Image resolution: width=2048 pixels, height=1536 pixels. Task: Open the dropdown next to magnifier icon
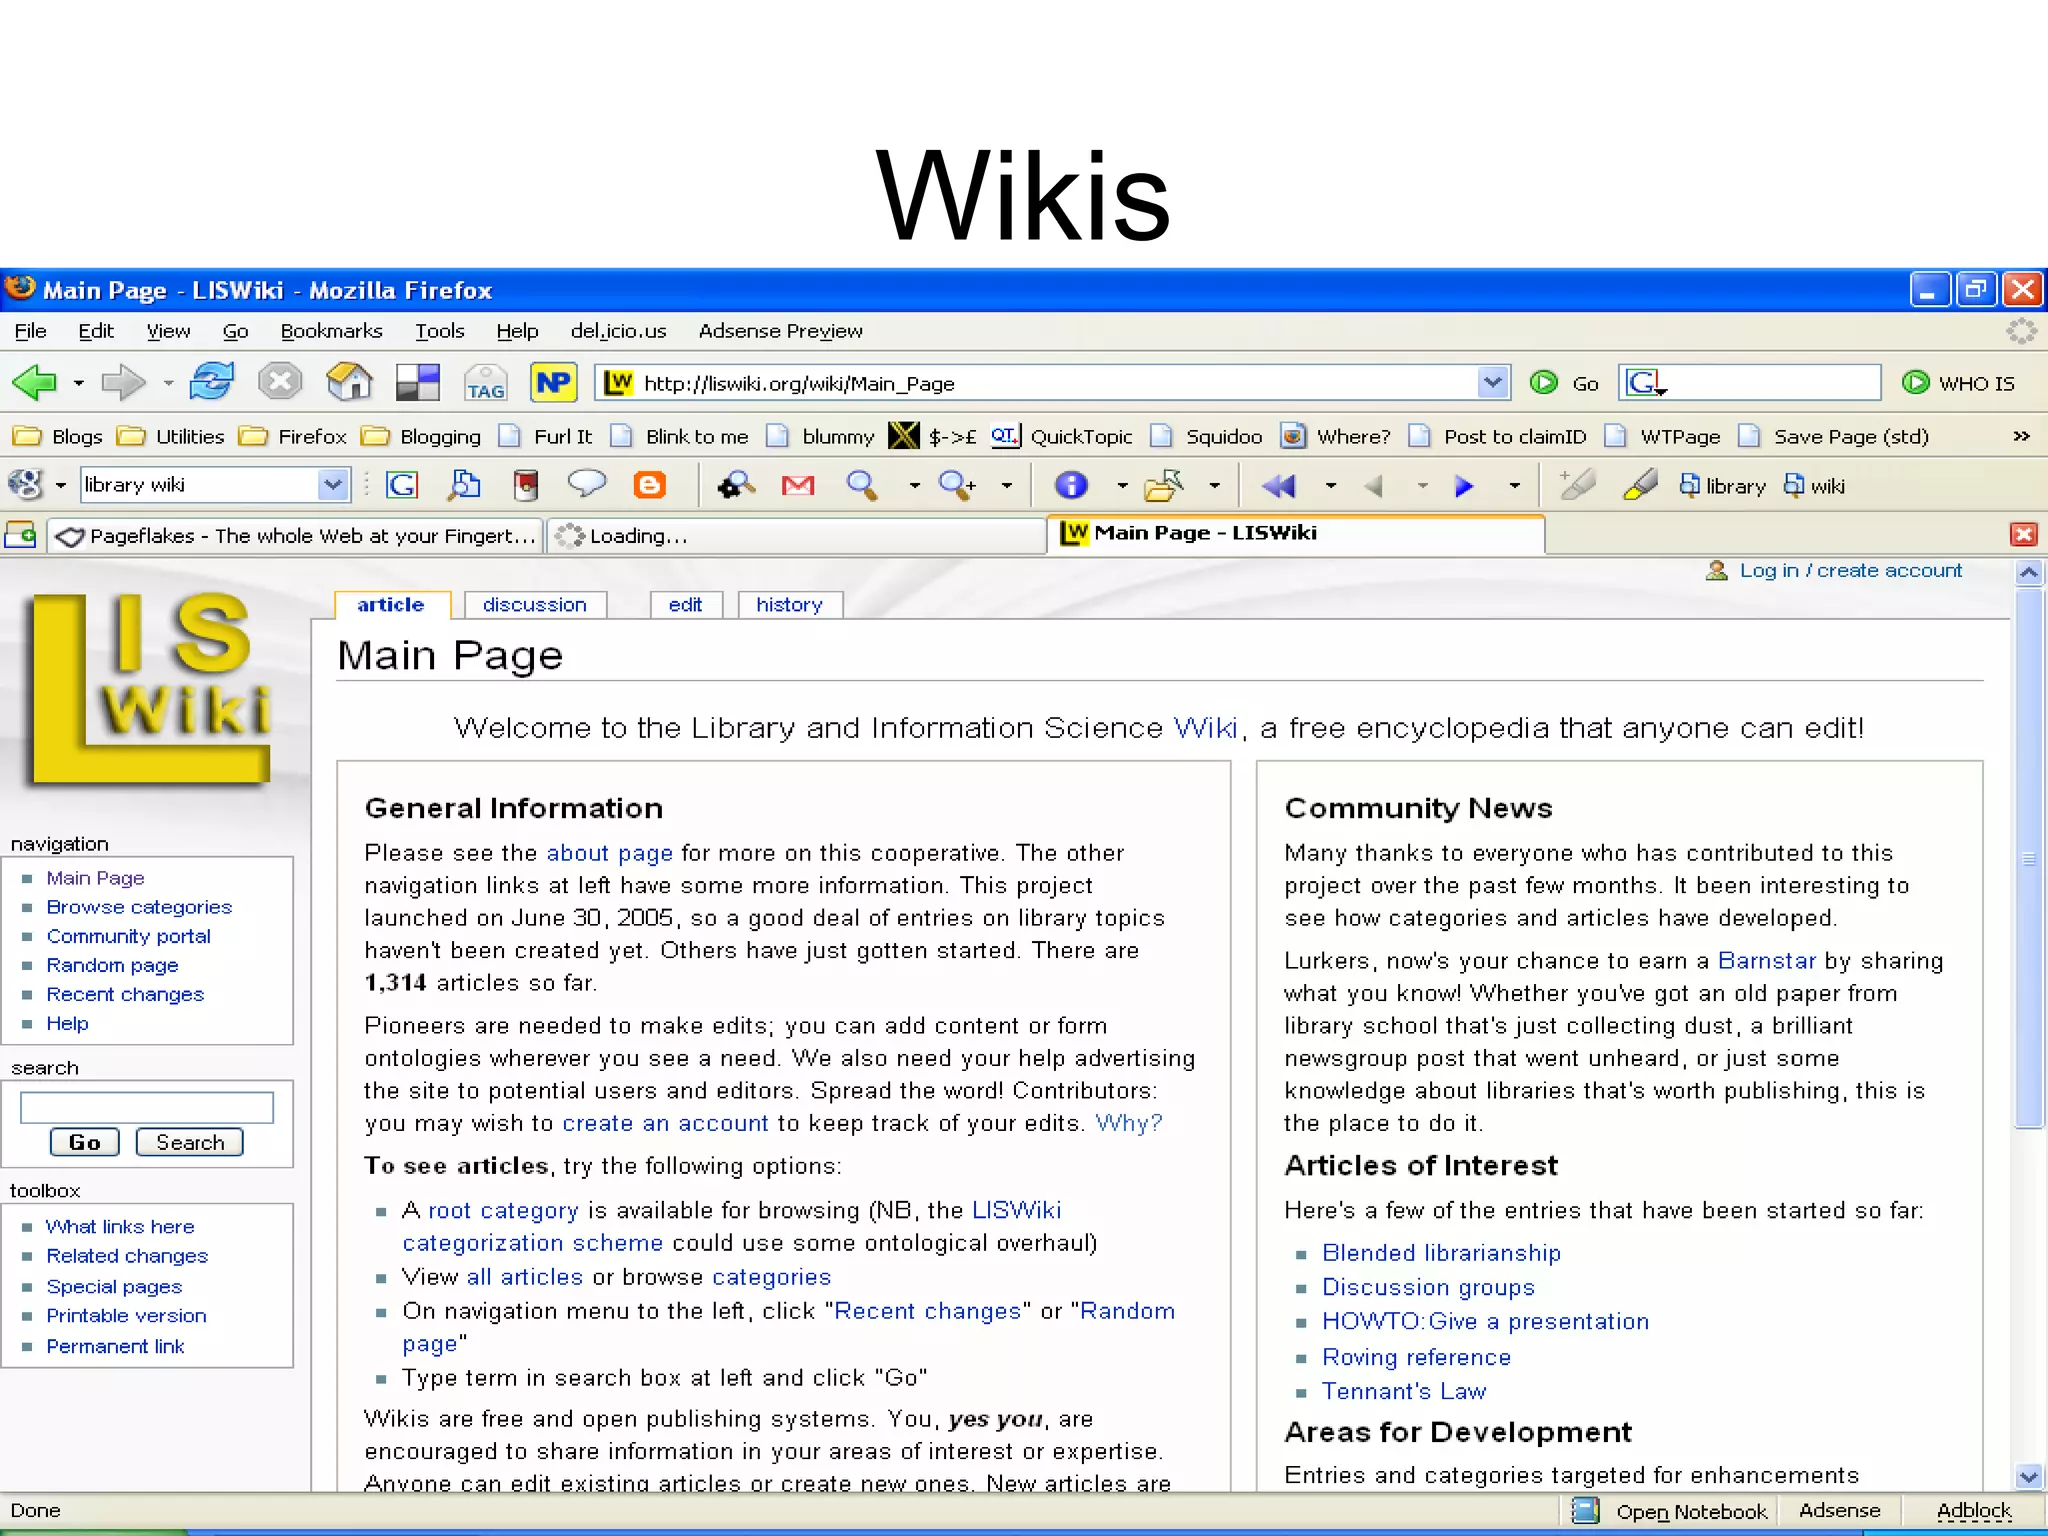(914, 486)
